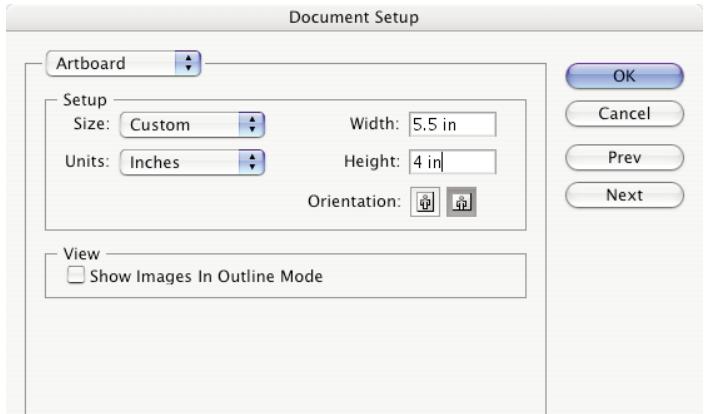Go to previous panel with Prev

tap(624, 158)
